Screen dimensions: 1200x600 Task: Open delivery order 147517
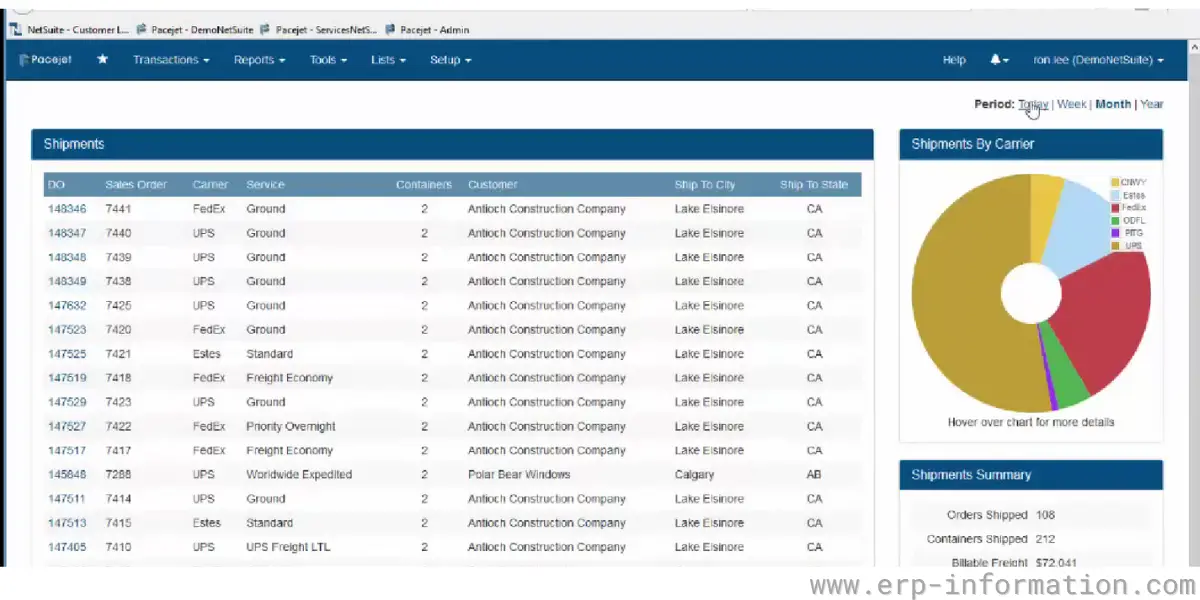tap(67, 450)
